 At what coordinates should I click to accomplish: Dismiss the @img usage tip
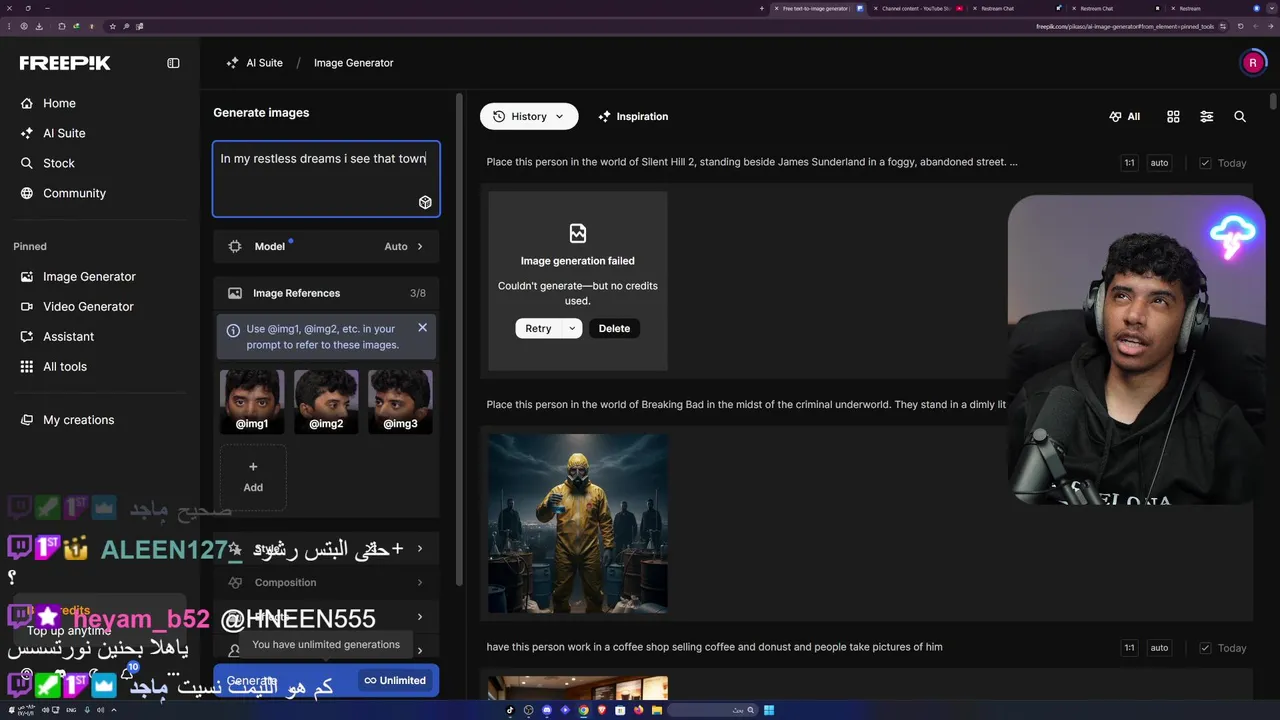click(x=422, y=327)
